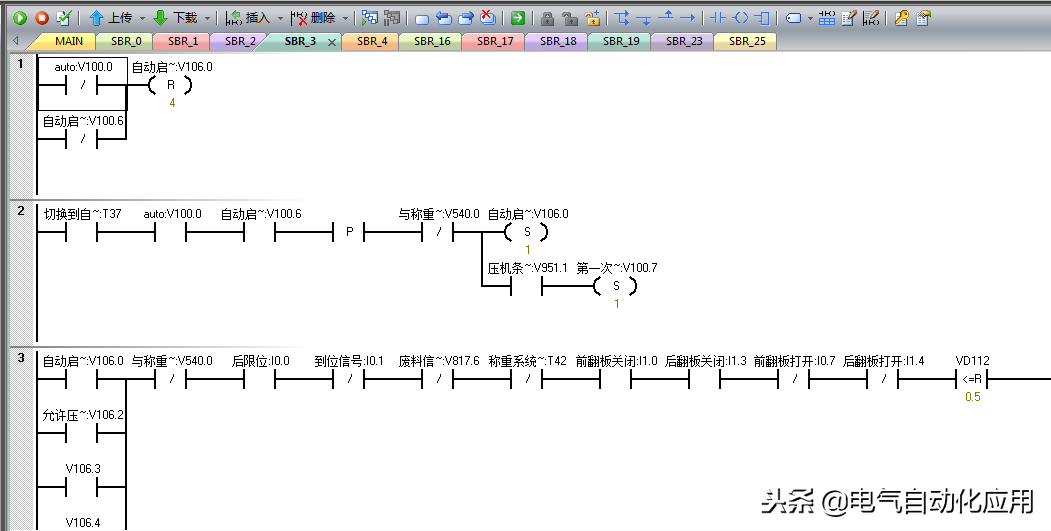
Task: Click the green Run PLC icon
Action: coord(20,18)
